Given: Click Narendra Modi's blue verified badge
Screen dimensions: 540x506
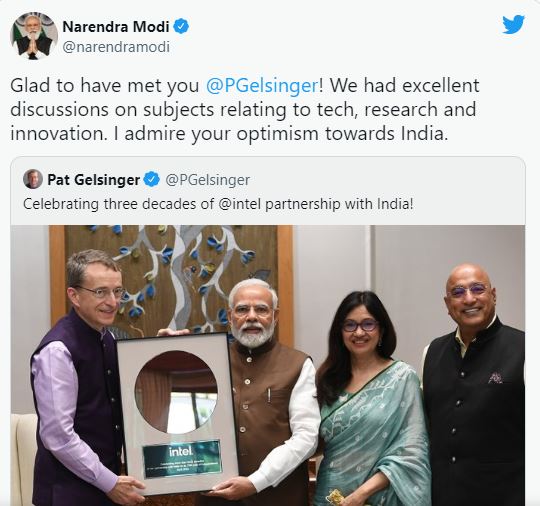Looking at the screenshot, I should pyautogui.click(x=181, y=27).
